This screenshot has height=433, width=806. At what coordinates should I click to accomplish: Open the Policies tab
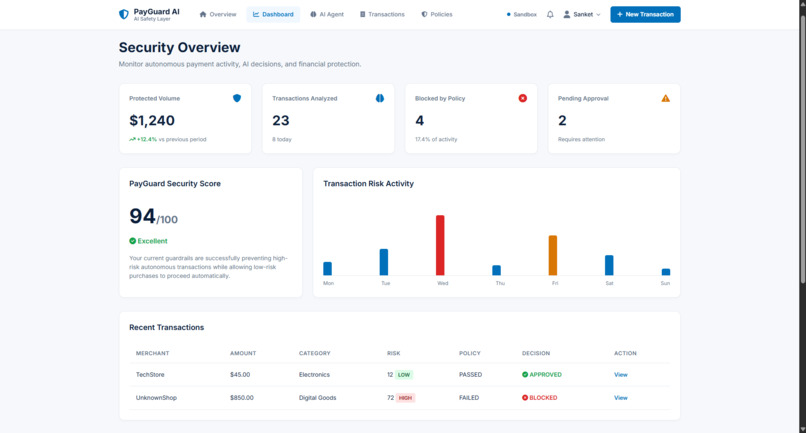click(437, 14)
